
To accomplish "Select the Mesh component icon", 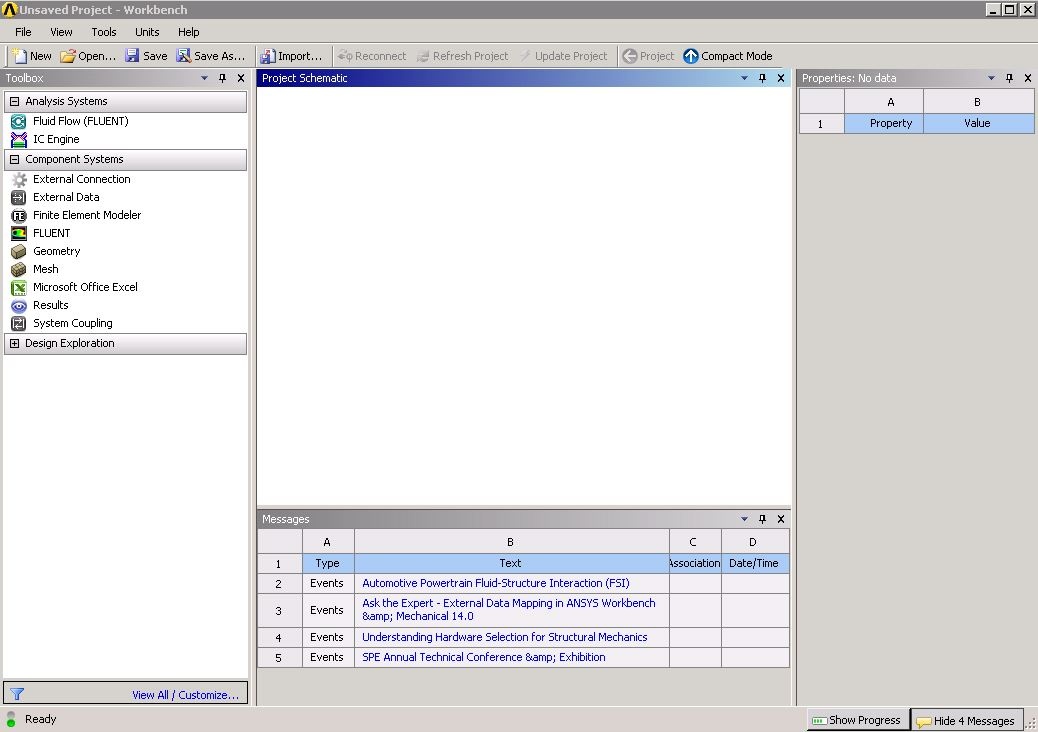I will tap(19, 269).
